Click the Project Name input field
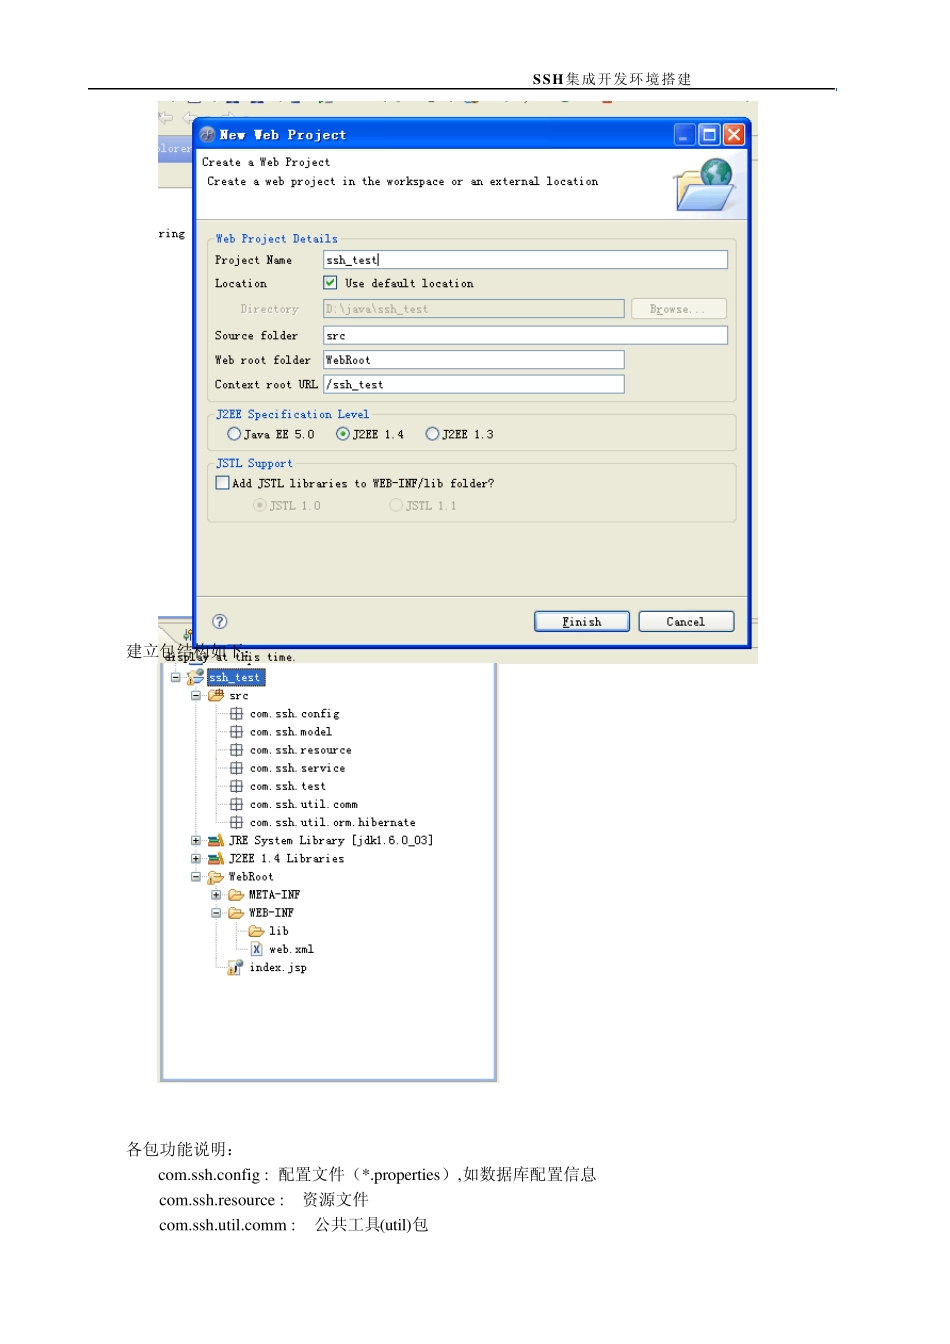The height and width of the screenshot is (1344, 950). 525,260
